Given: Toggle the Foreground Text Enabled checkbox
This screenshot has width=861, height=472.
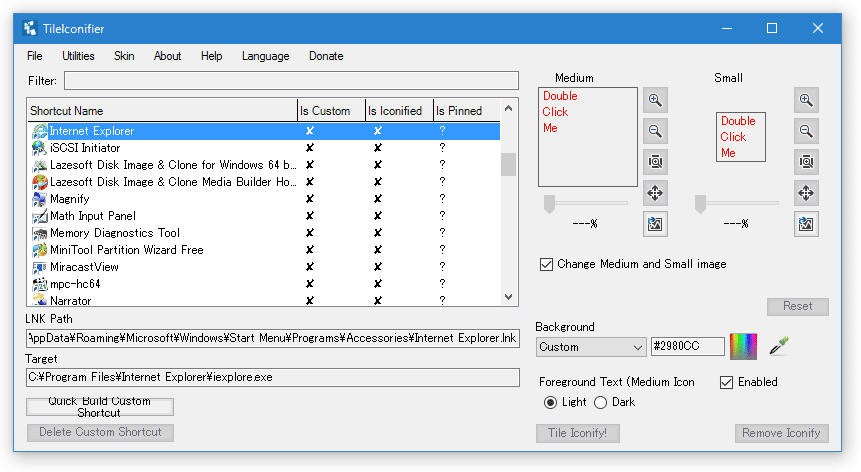Looking at the screenshot, I should click(726, 383).
